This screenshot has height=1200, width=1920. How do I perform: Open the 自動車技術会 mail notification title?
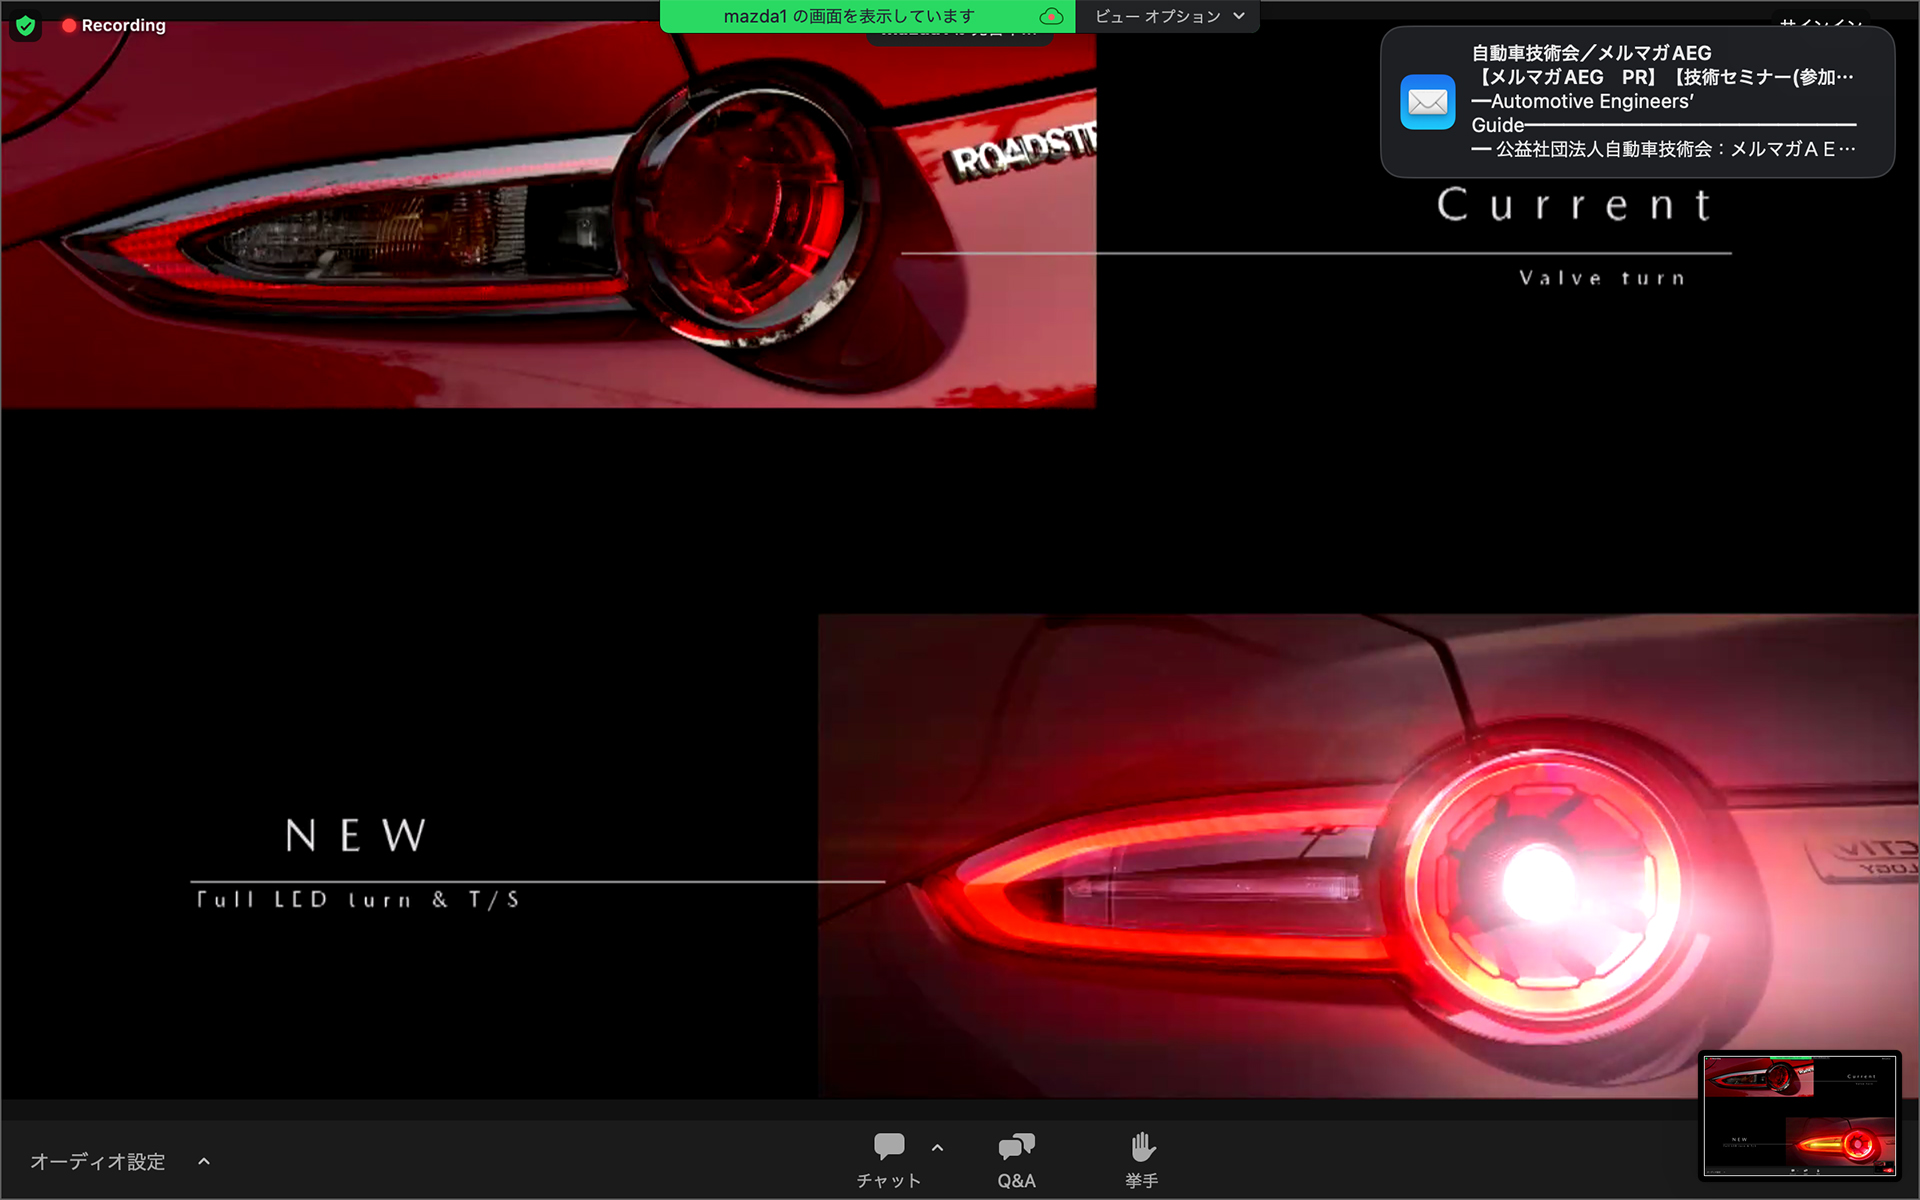1591,53
